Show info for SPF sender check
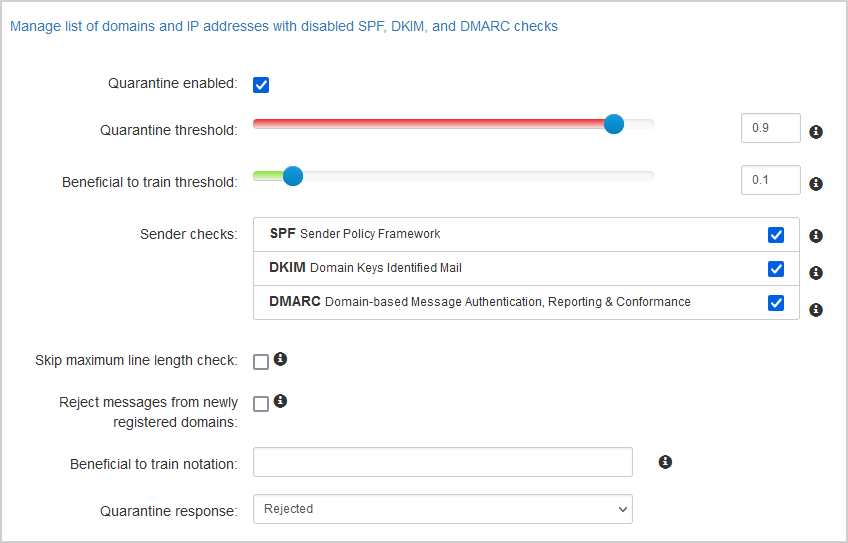 pyautogui.click(x=816, y=236)
